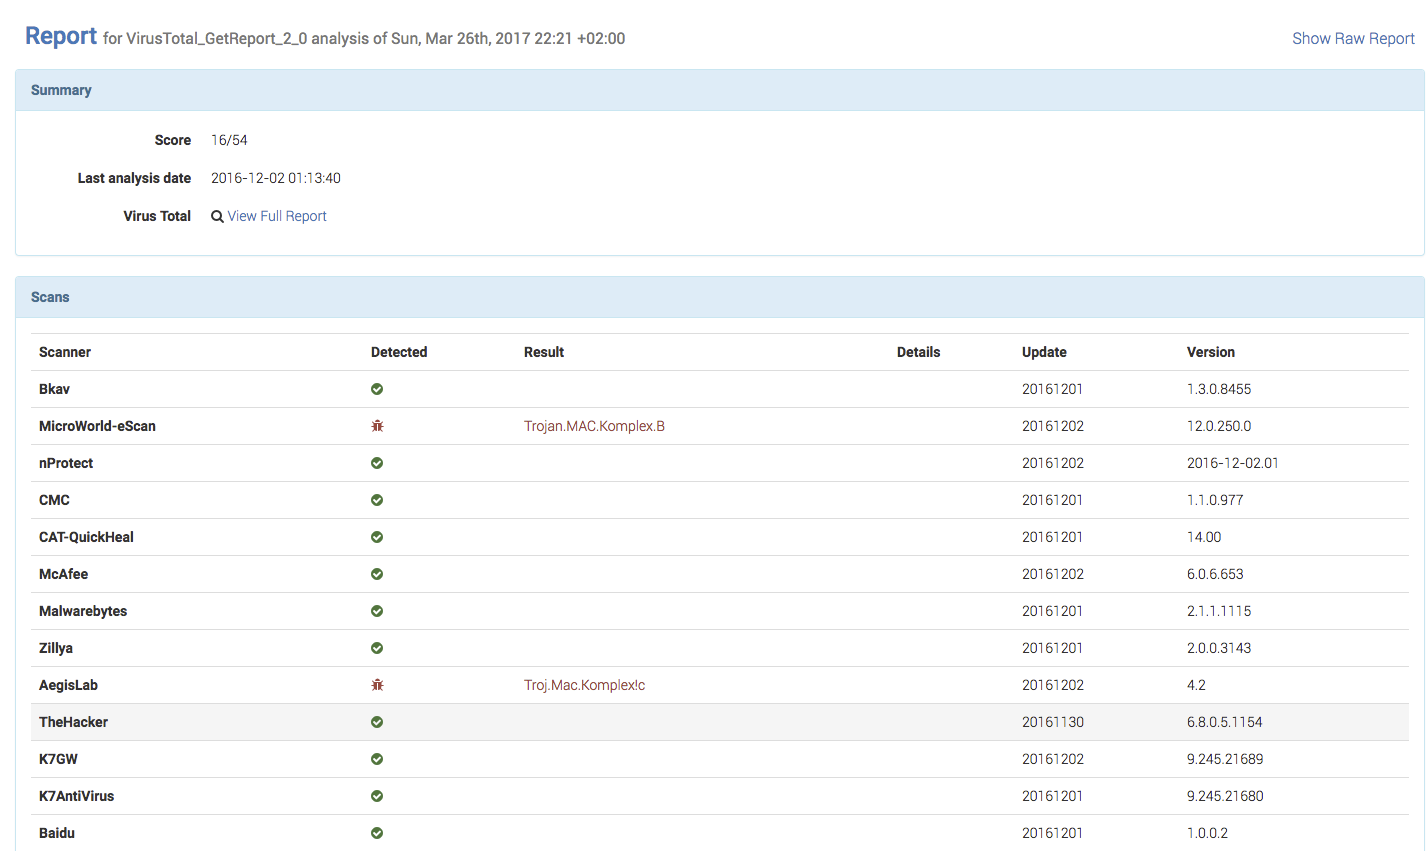
Task: Click the green check icon for nProtect
Action: (x=377, y=463)
